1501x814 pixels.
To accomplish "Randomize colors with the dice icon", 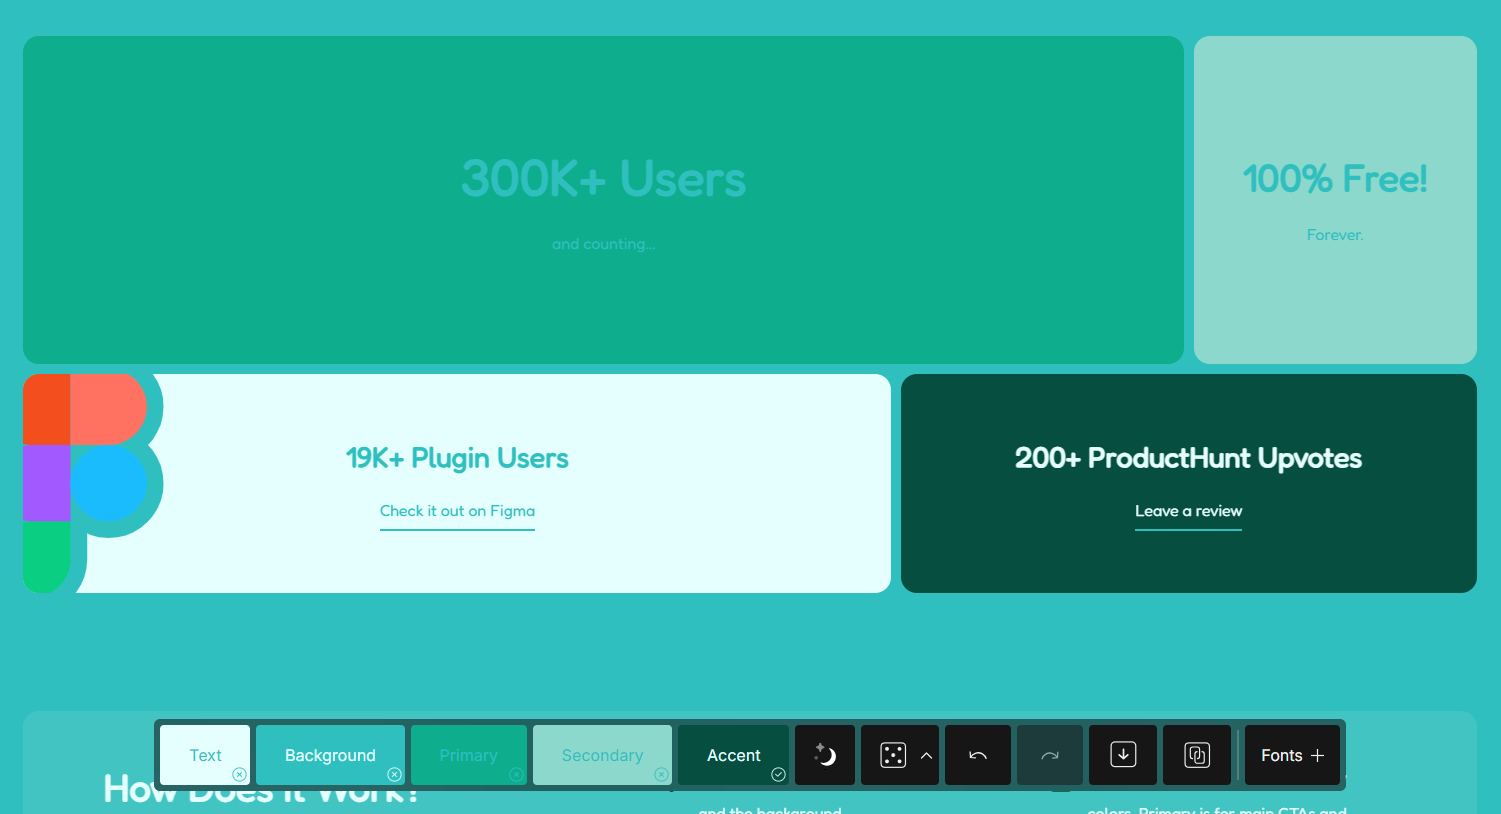I will [892, 755].
